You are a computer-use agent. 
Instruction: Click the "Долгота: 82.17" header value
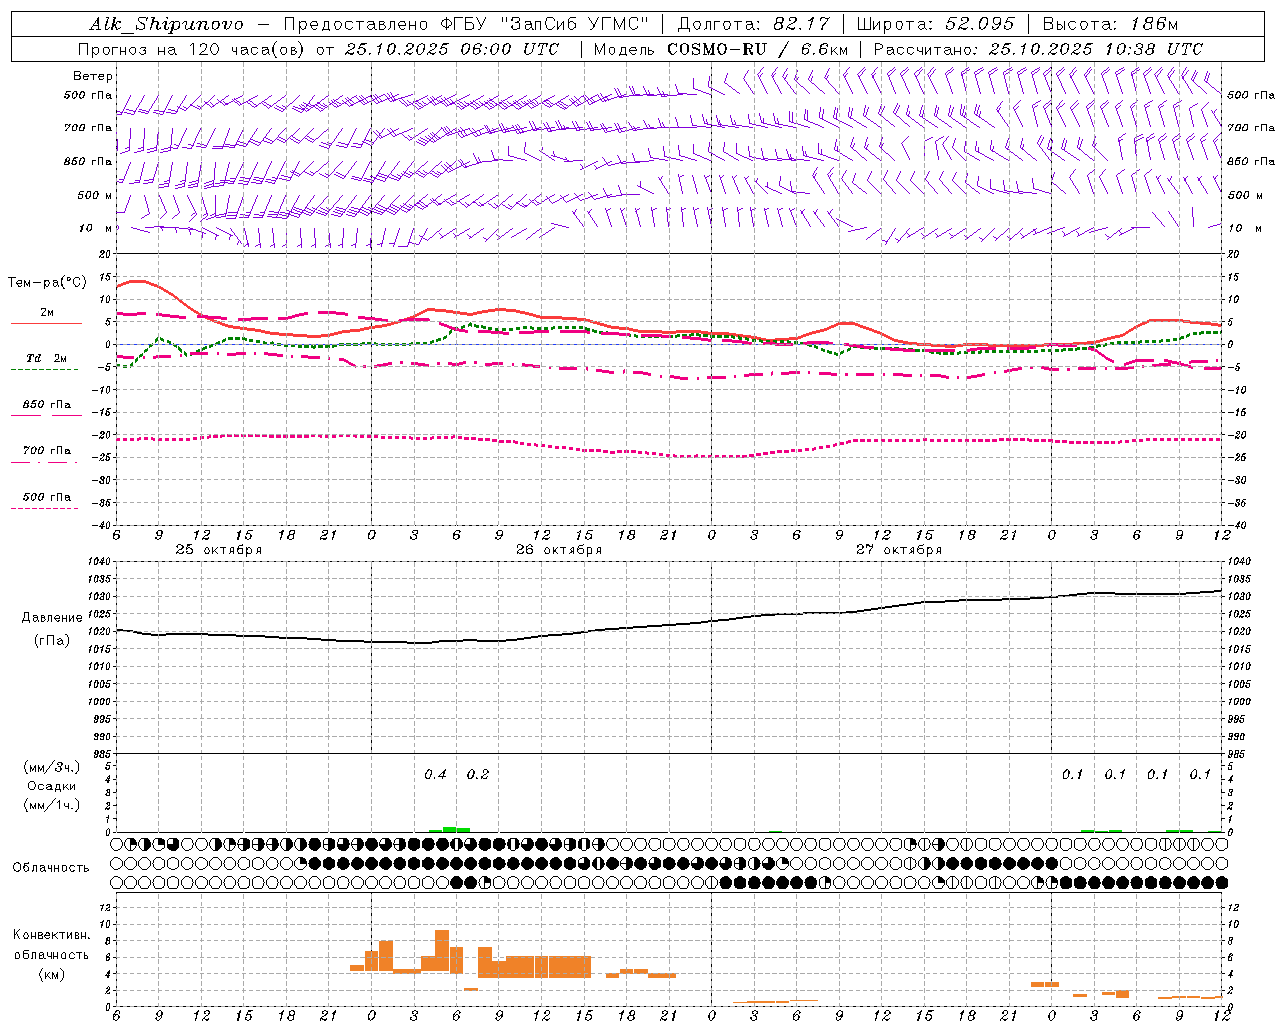[x=754, y=24]
